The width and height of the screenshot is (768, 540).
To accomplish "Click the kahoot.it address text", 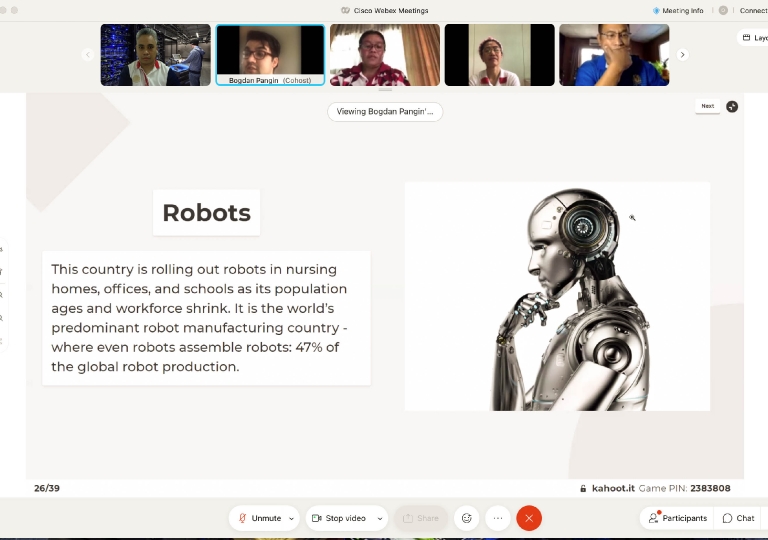I will (613, 488).
